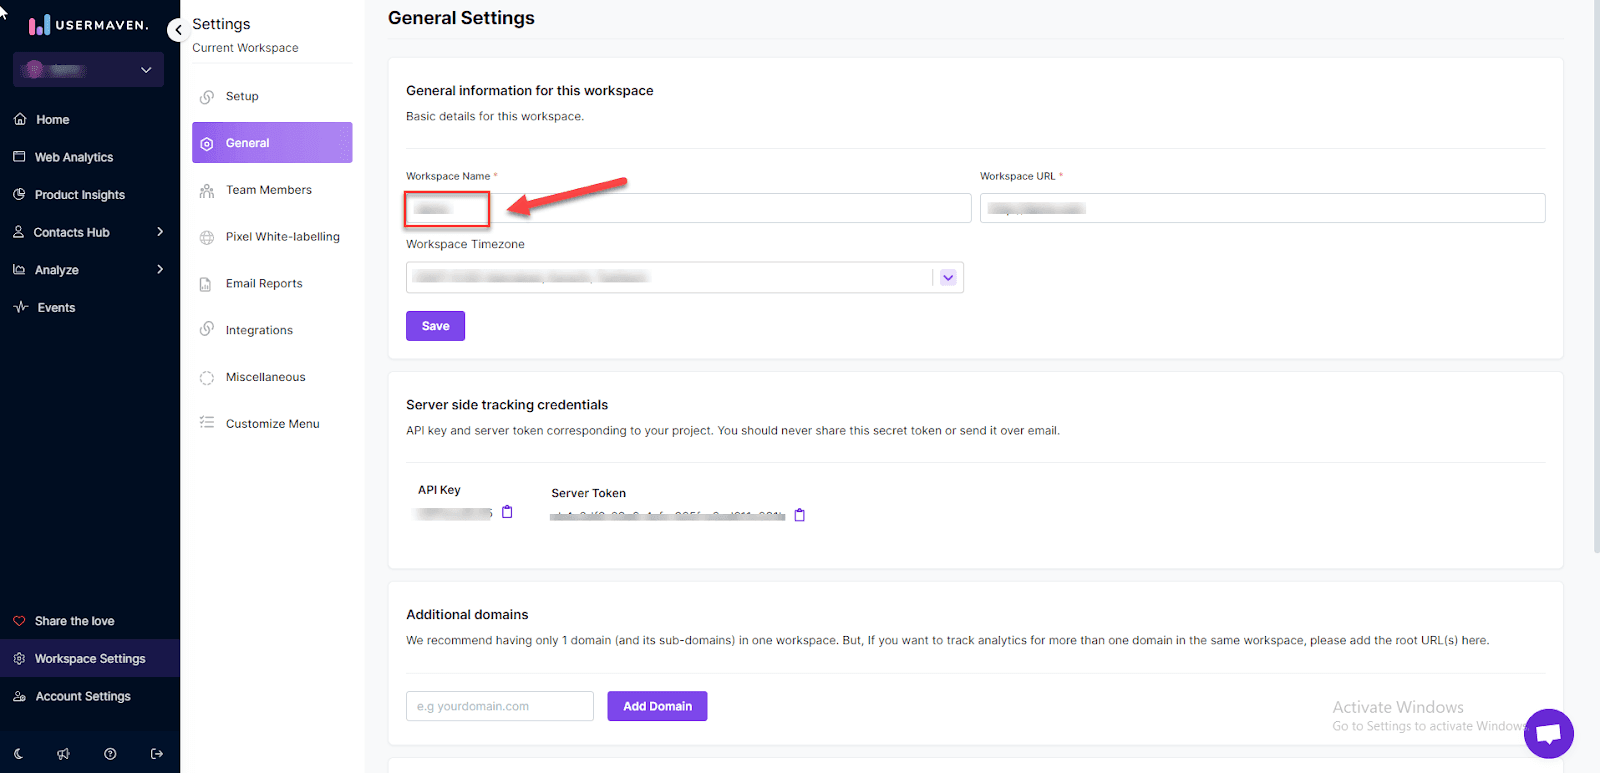Screen dimensions: 1600x773
Task: Click the Add Domain button
Action: tap(657, 706)
